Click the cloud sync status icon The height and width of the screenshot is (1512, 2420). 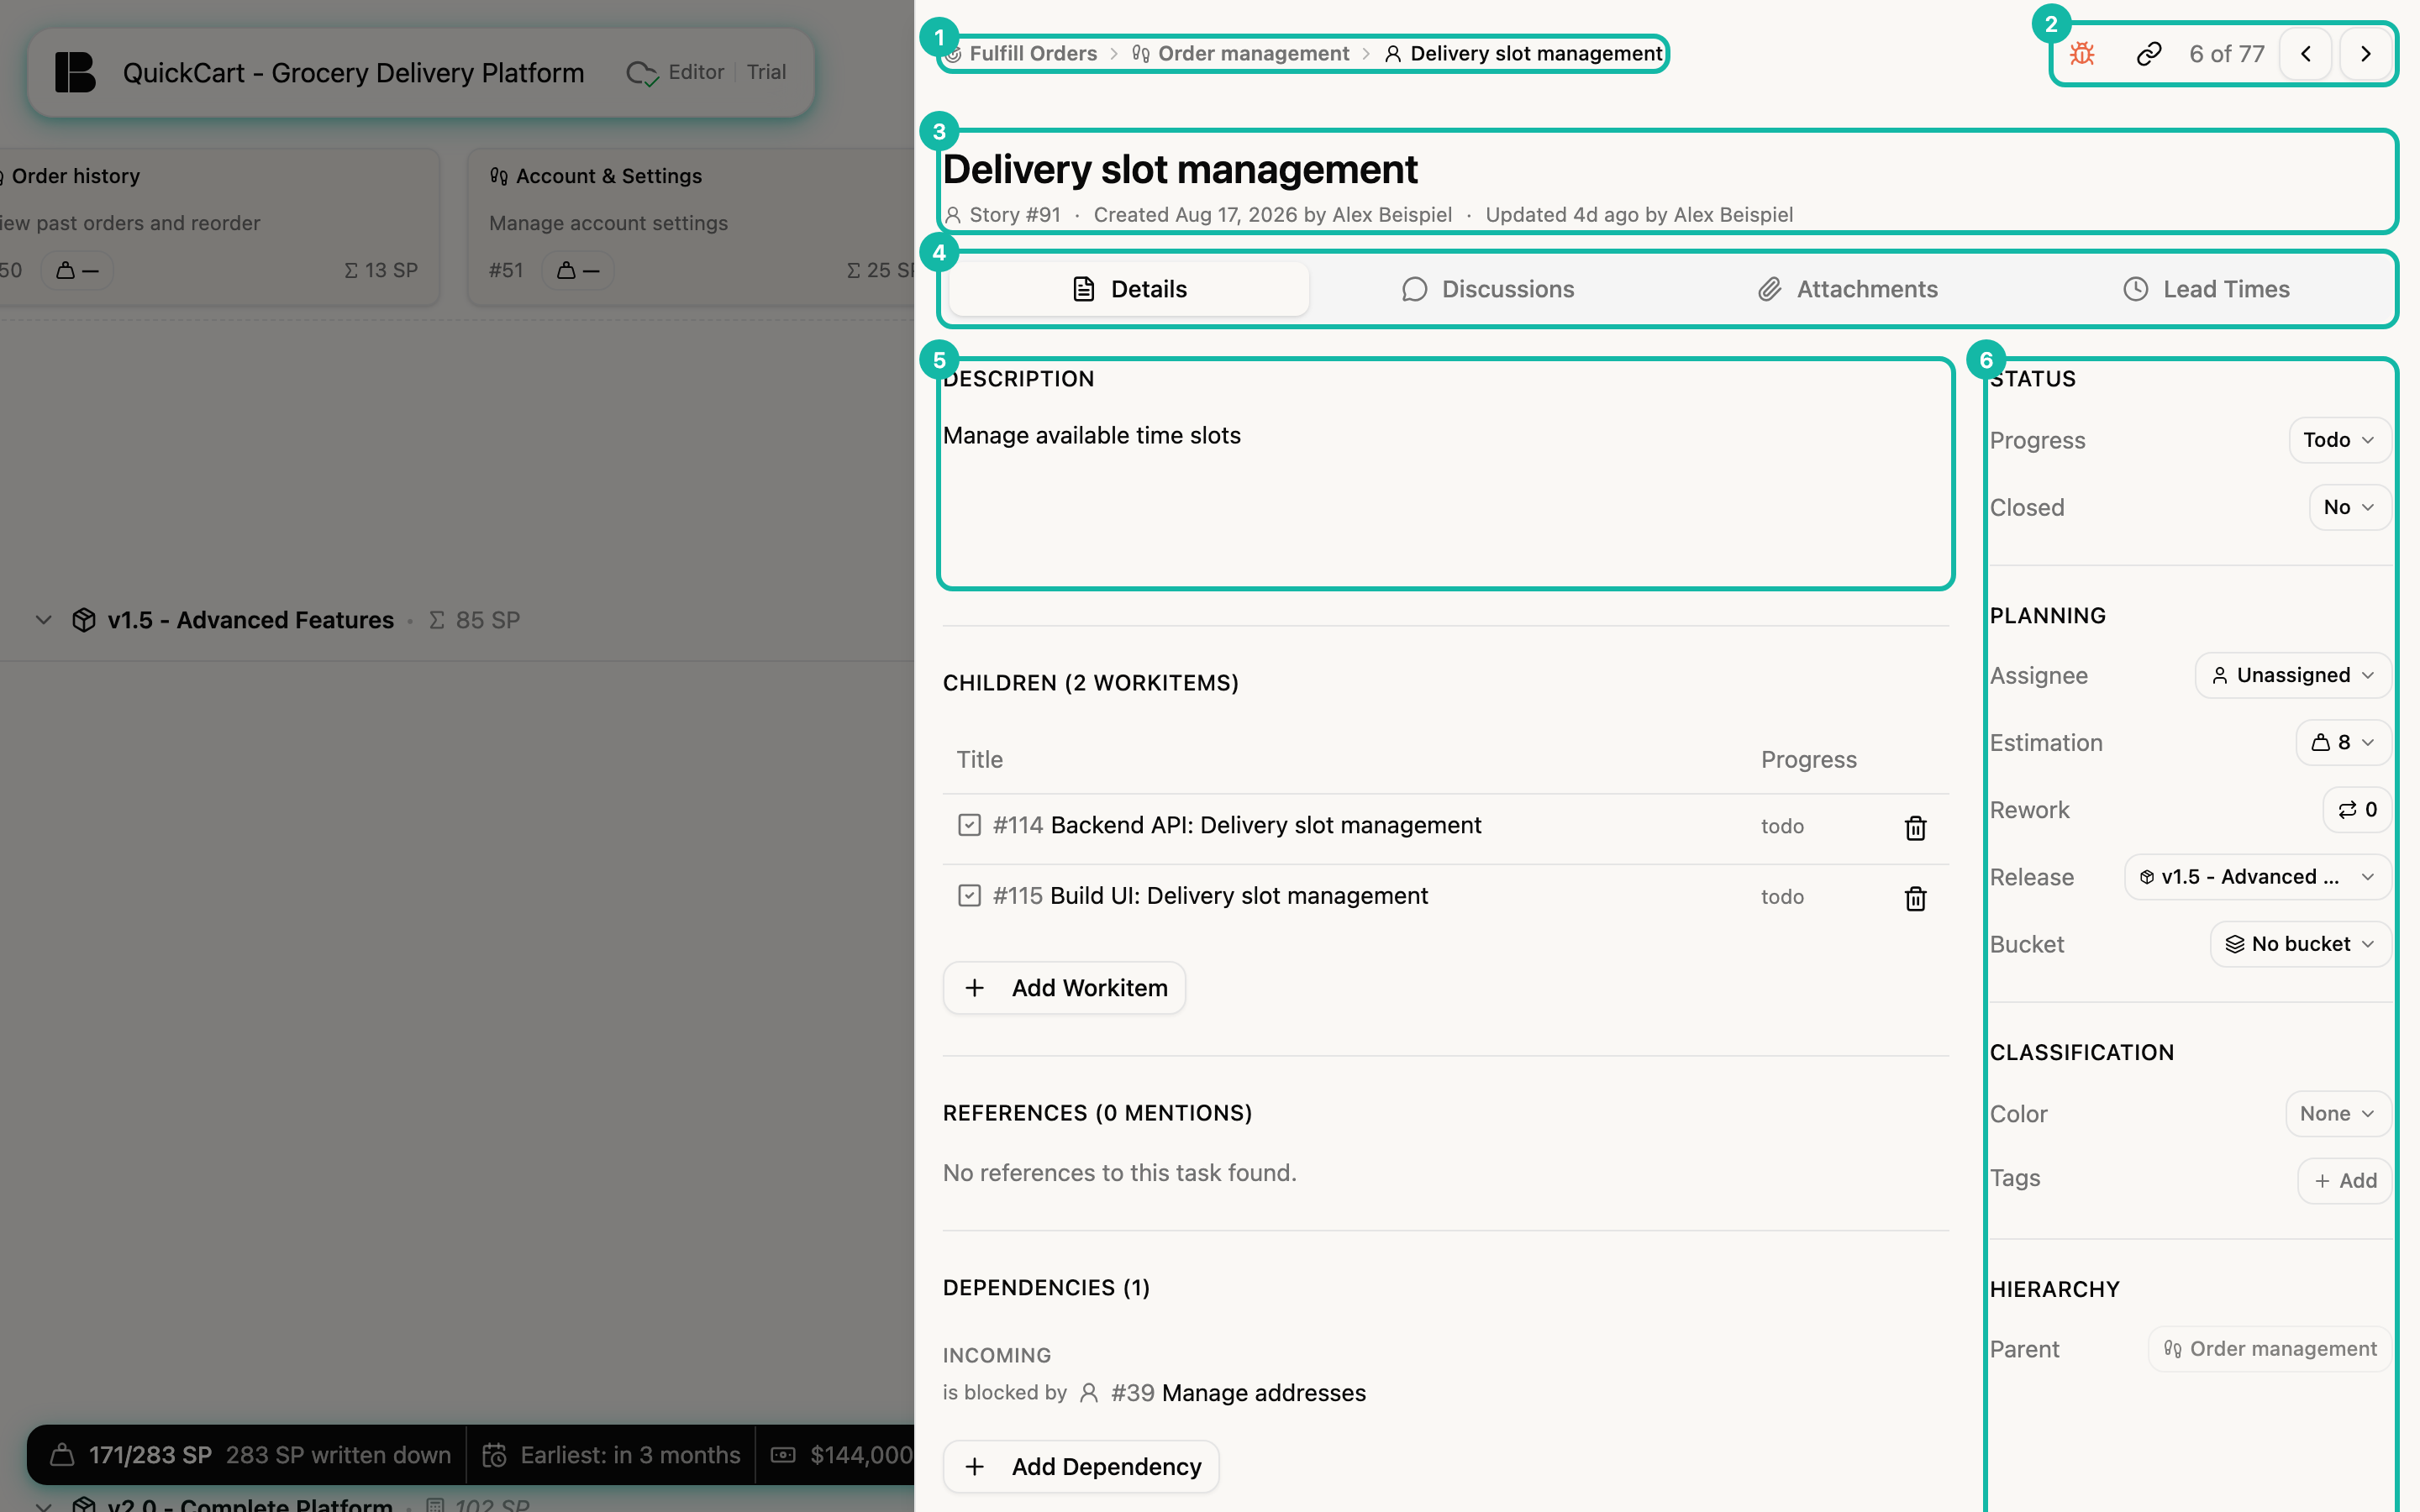642,73
